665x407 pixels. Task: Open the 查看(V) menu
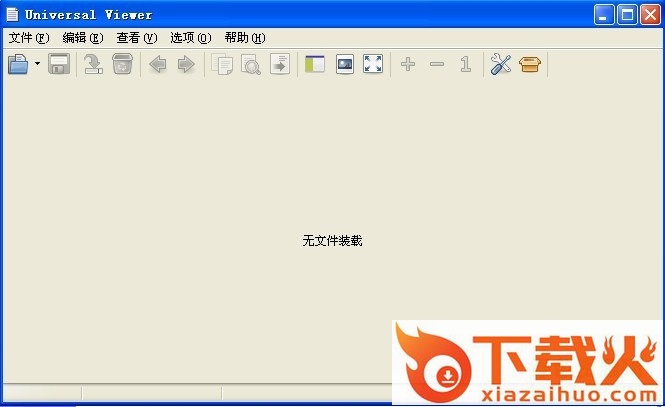137,38
